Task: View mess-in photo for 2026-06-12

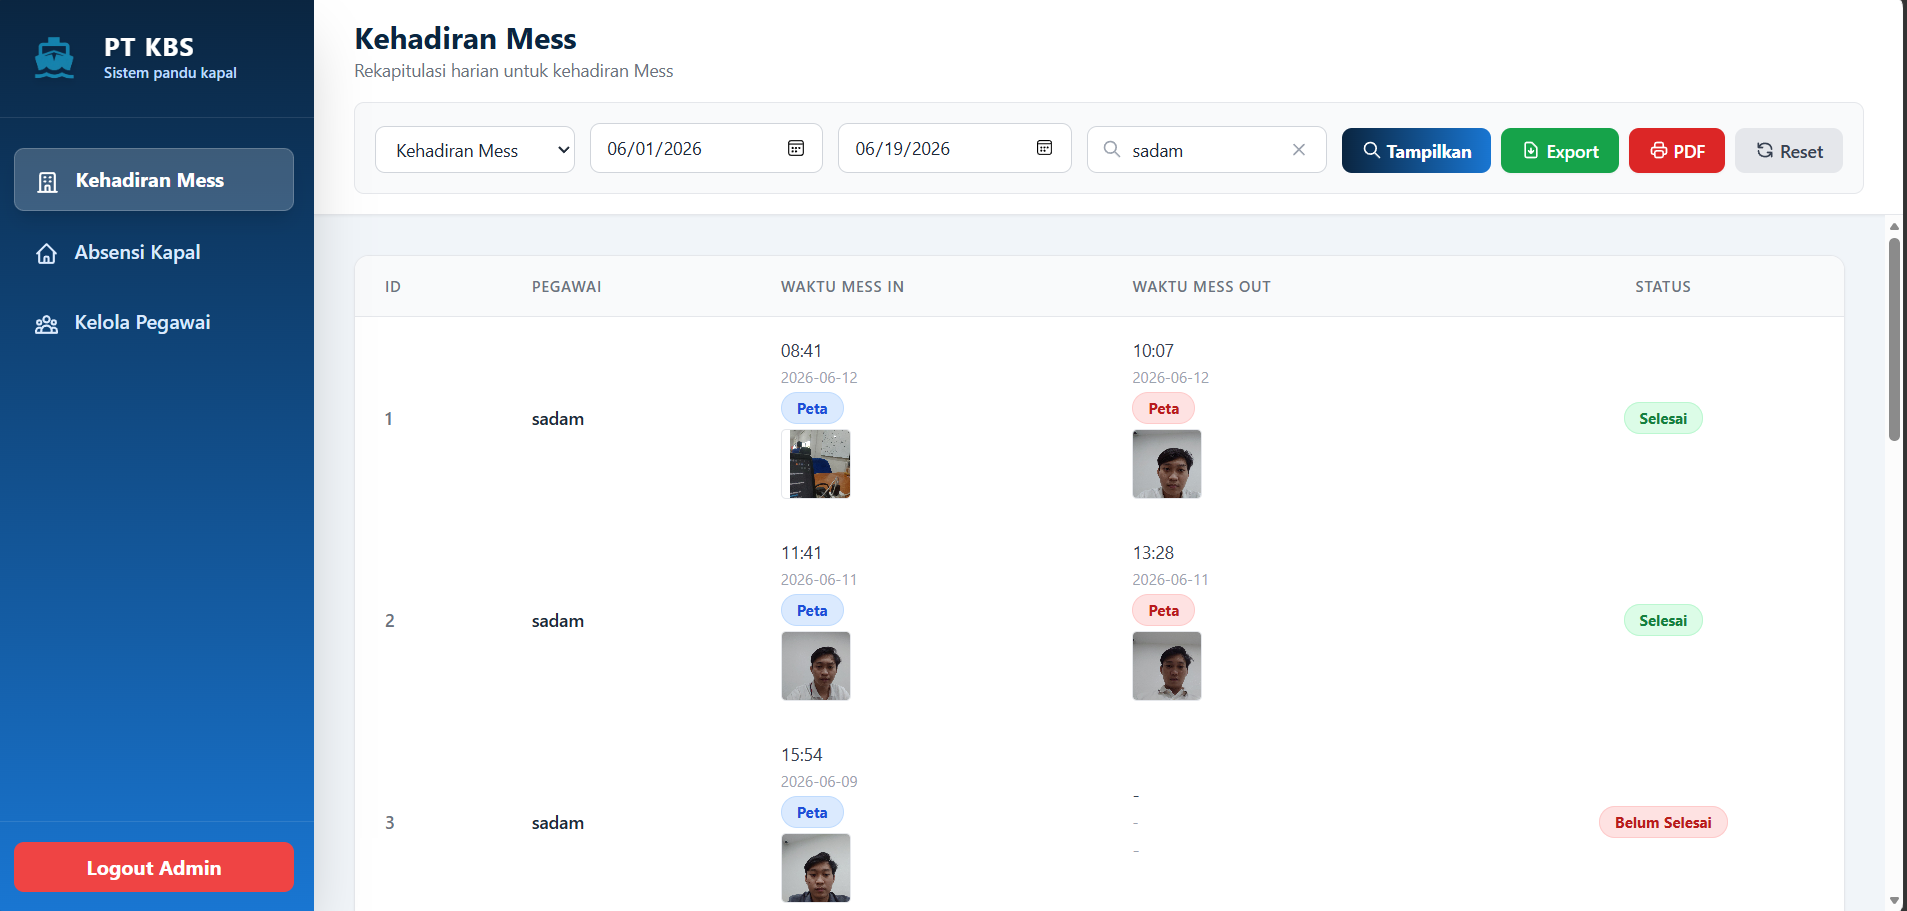Action: (x=816, y=464)
